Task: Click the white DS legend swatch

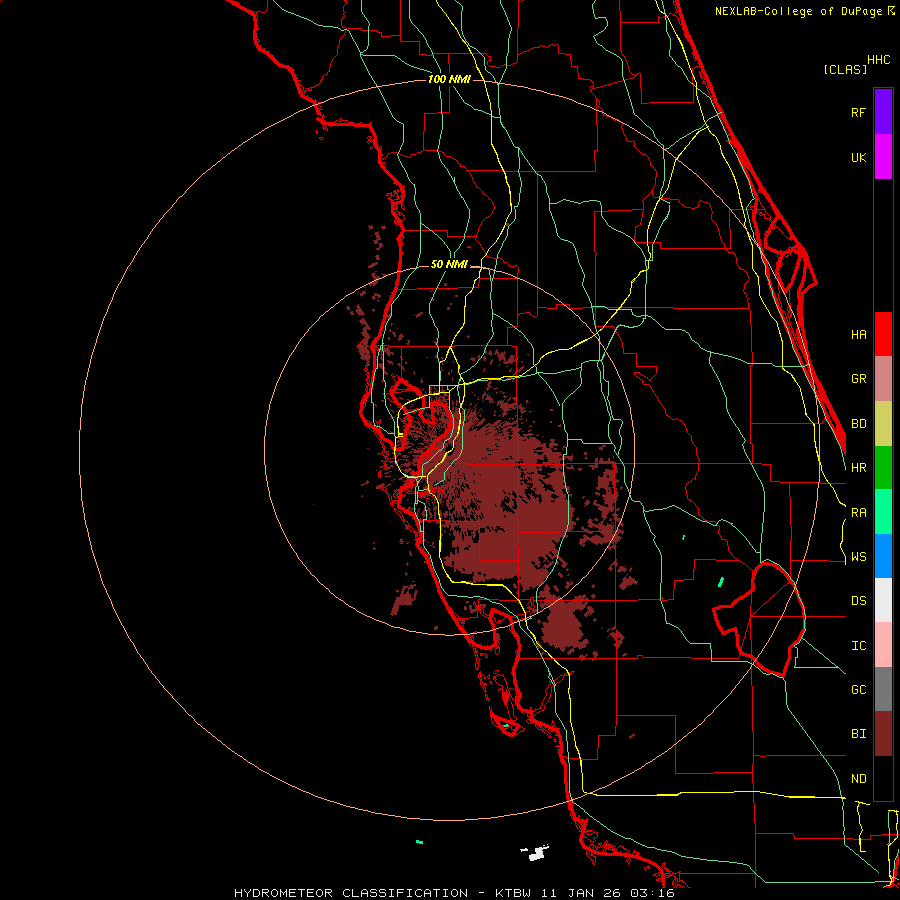Action: [883, 600]
